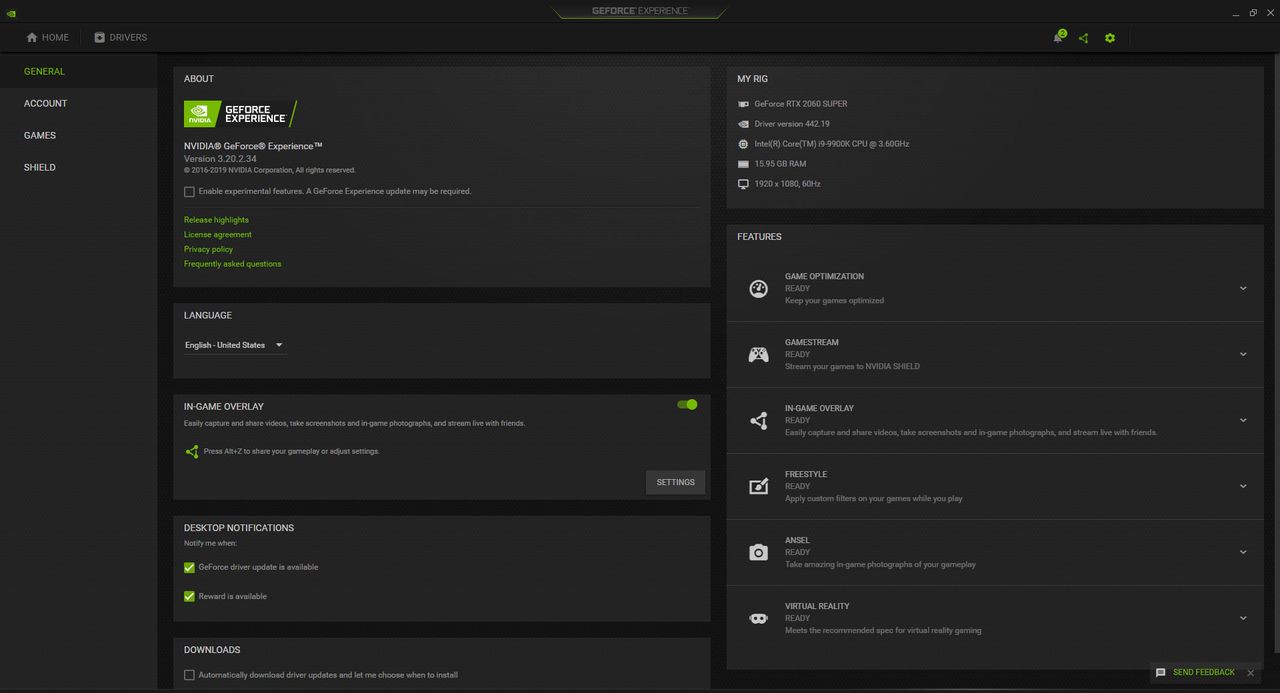Expand the Freestyle feature chevron
Screen dimensions: 1280x693
click(x=1243, y=486)
